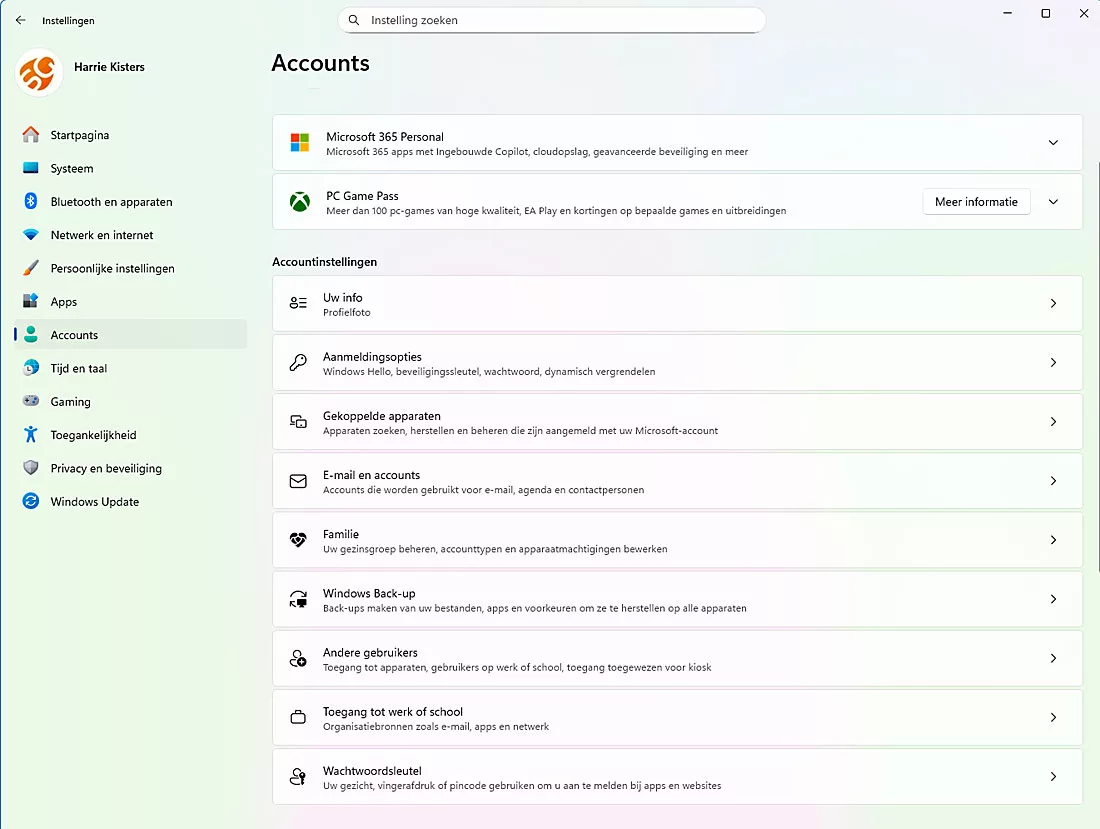Click the Harrie Kisters profile picture
The image size is (1100, 829).
pos(40,73)
